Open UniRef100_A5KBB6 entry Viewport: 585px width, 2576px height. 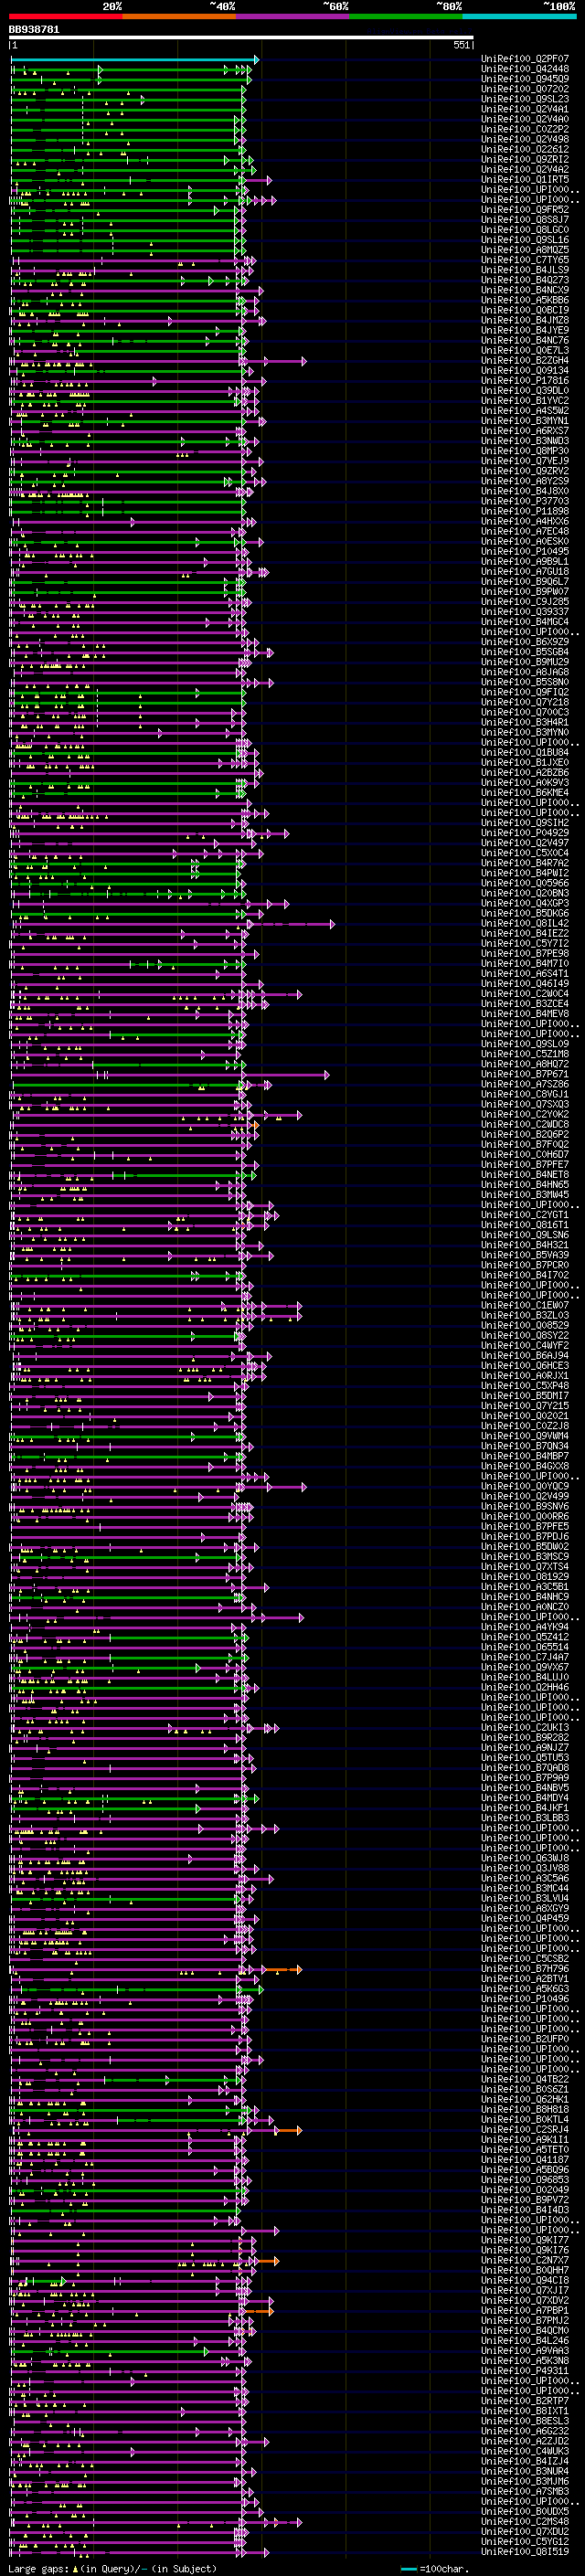(525, 300)
